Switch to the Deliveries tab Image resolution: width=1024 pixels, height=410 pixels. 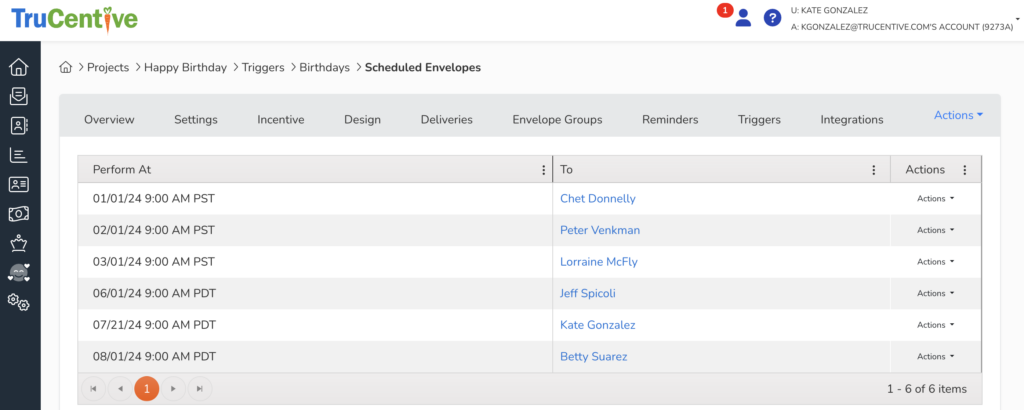(x=446, y=120)
